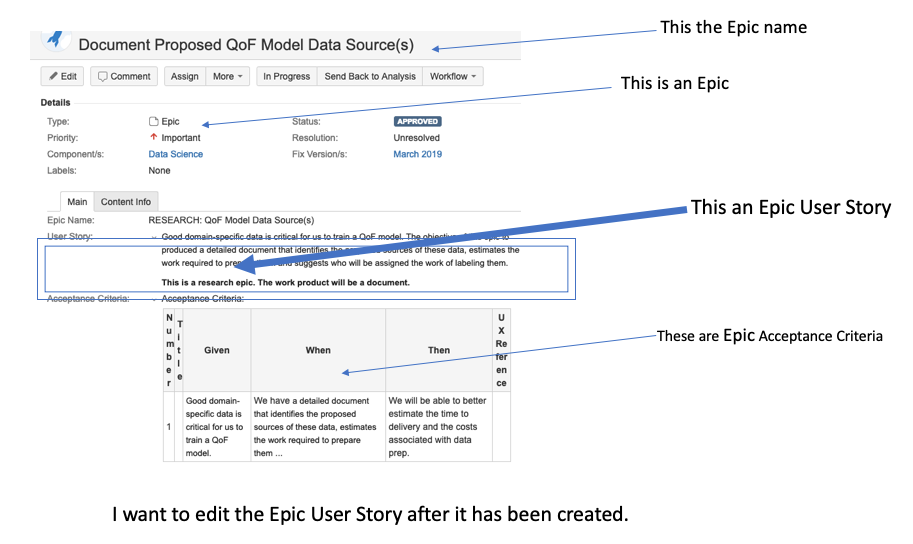This screenshot has width=913, height=544.
Task: Click the Epic Name value text
Action: 231,220
